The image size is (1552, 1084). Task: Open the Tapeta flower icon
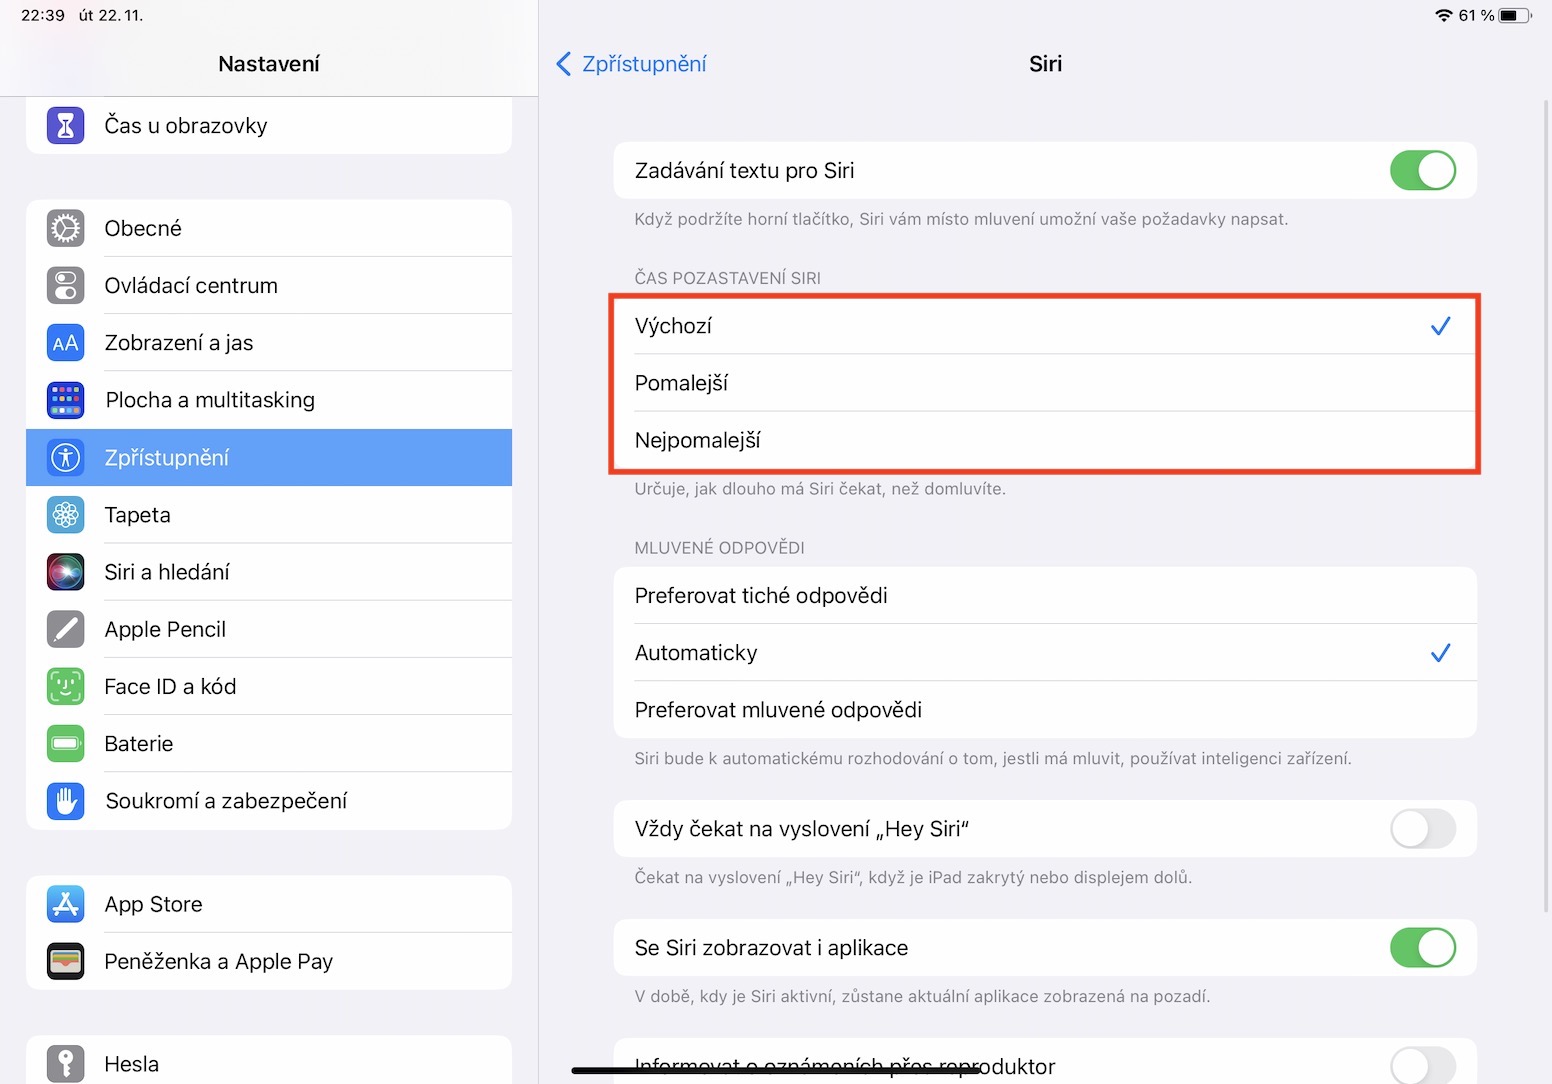tap(66, 515)
